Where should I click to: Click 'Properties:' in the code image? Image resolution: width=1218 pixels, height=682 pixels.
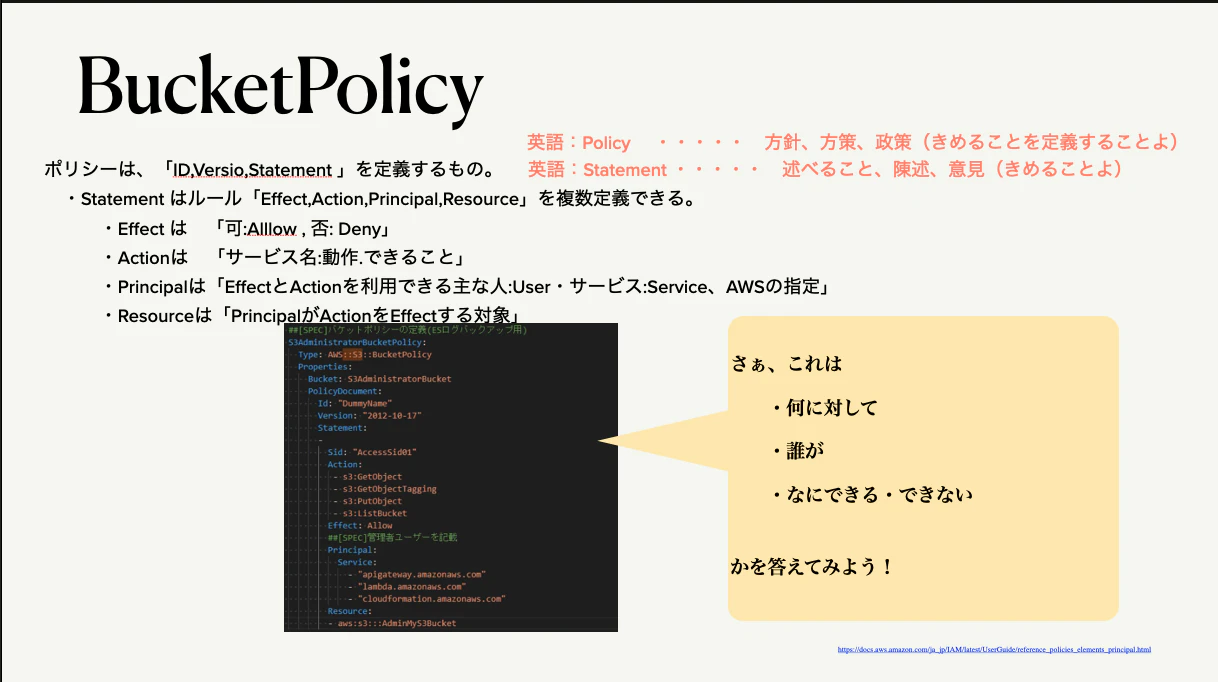(323, 367)
